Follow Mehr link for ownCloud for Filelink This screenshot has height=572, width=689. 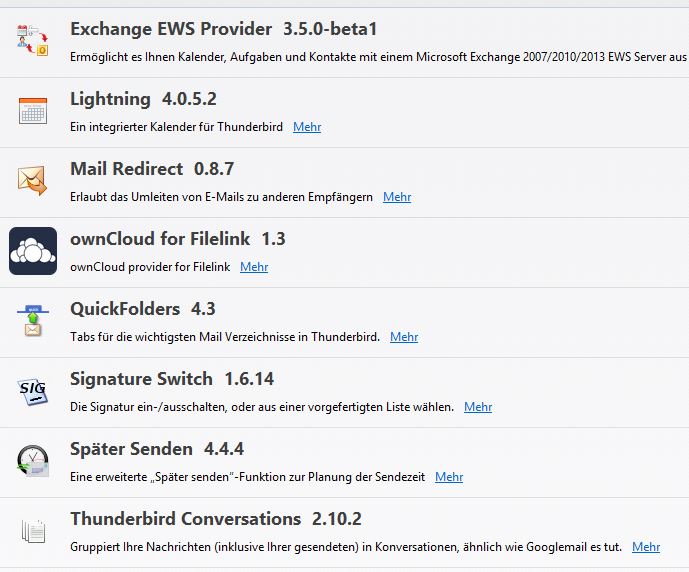pos(254,267)
